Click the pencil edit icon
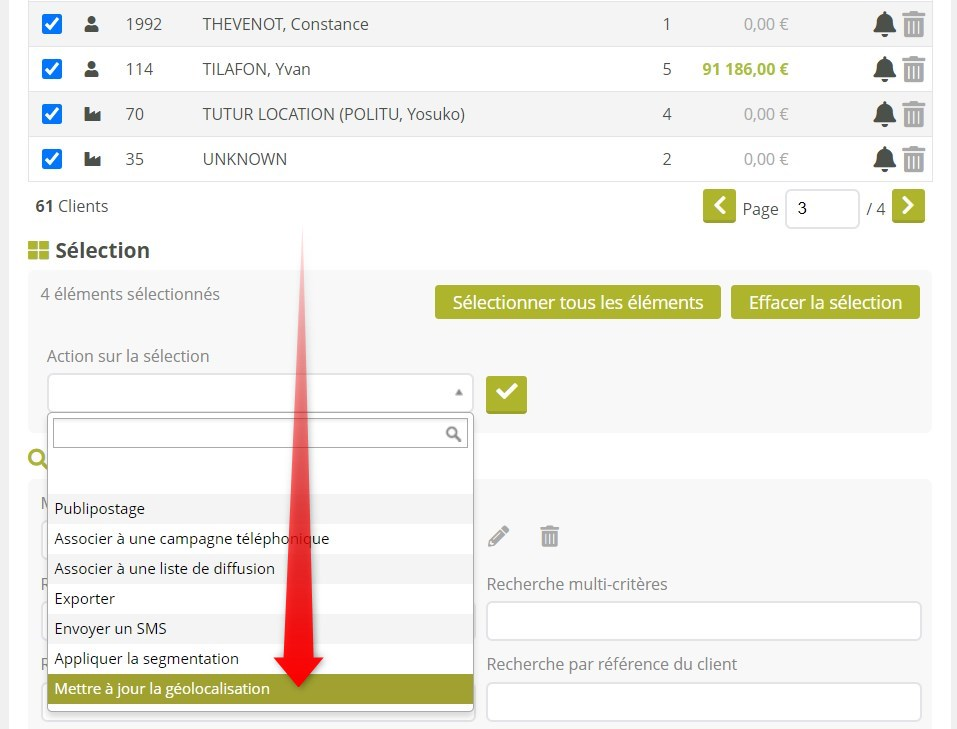This screenshot has height=729, width=957. 498,537
